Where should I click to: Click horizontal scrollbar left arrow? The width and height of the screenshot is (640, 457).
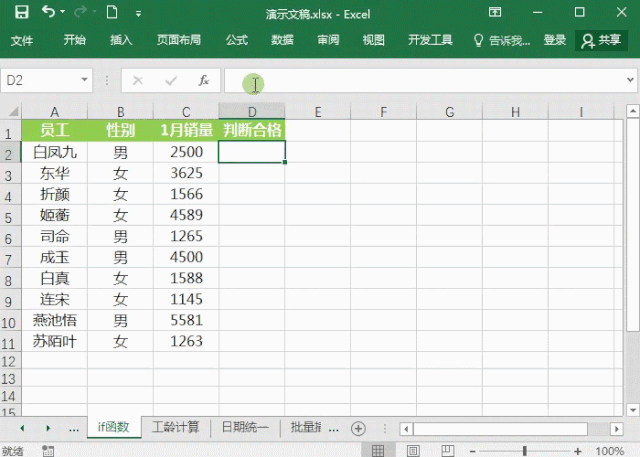[406, 429]
